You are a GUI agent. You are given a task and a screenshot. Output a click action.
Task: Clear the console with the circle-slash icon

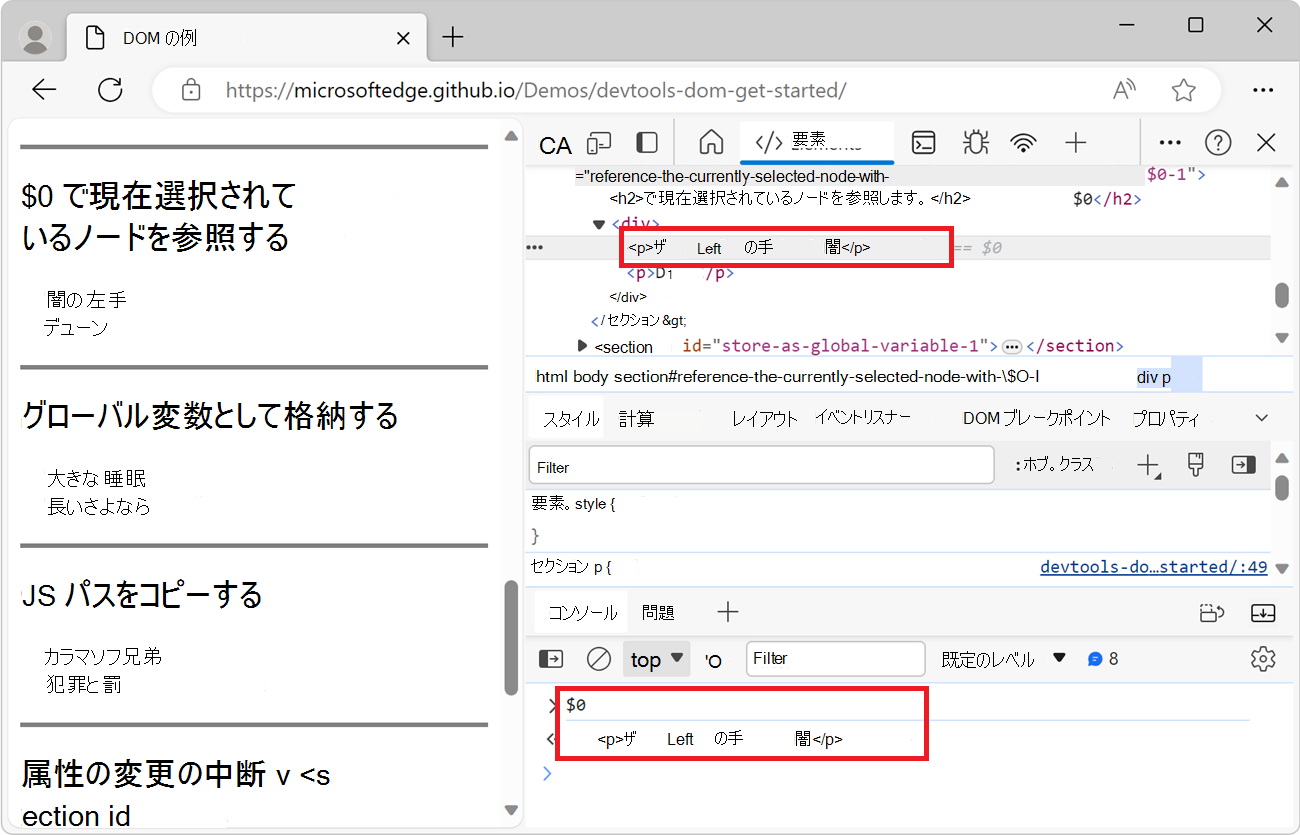tap(598, 658)
